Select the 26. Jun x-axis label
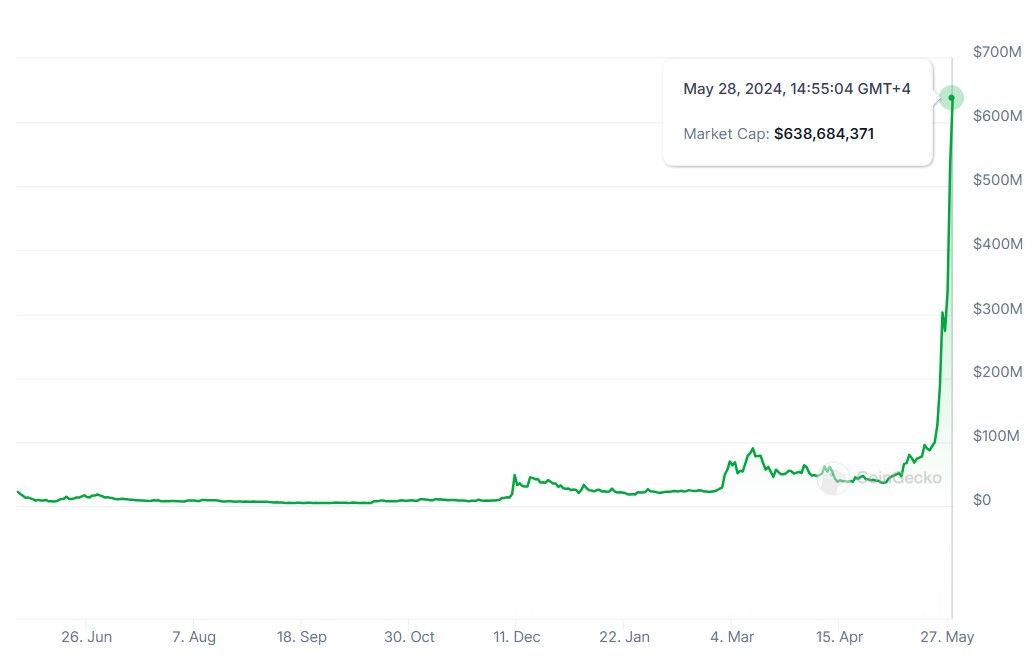1033x663 pixels. click(86, 637)
